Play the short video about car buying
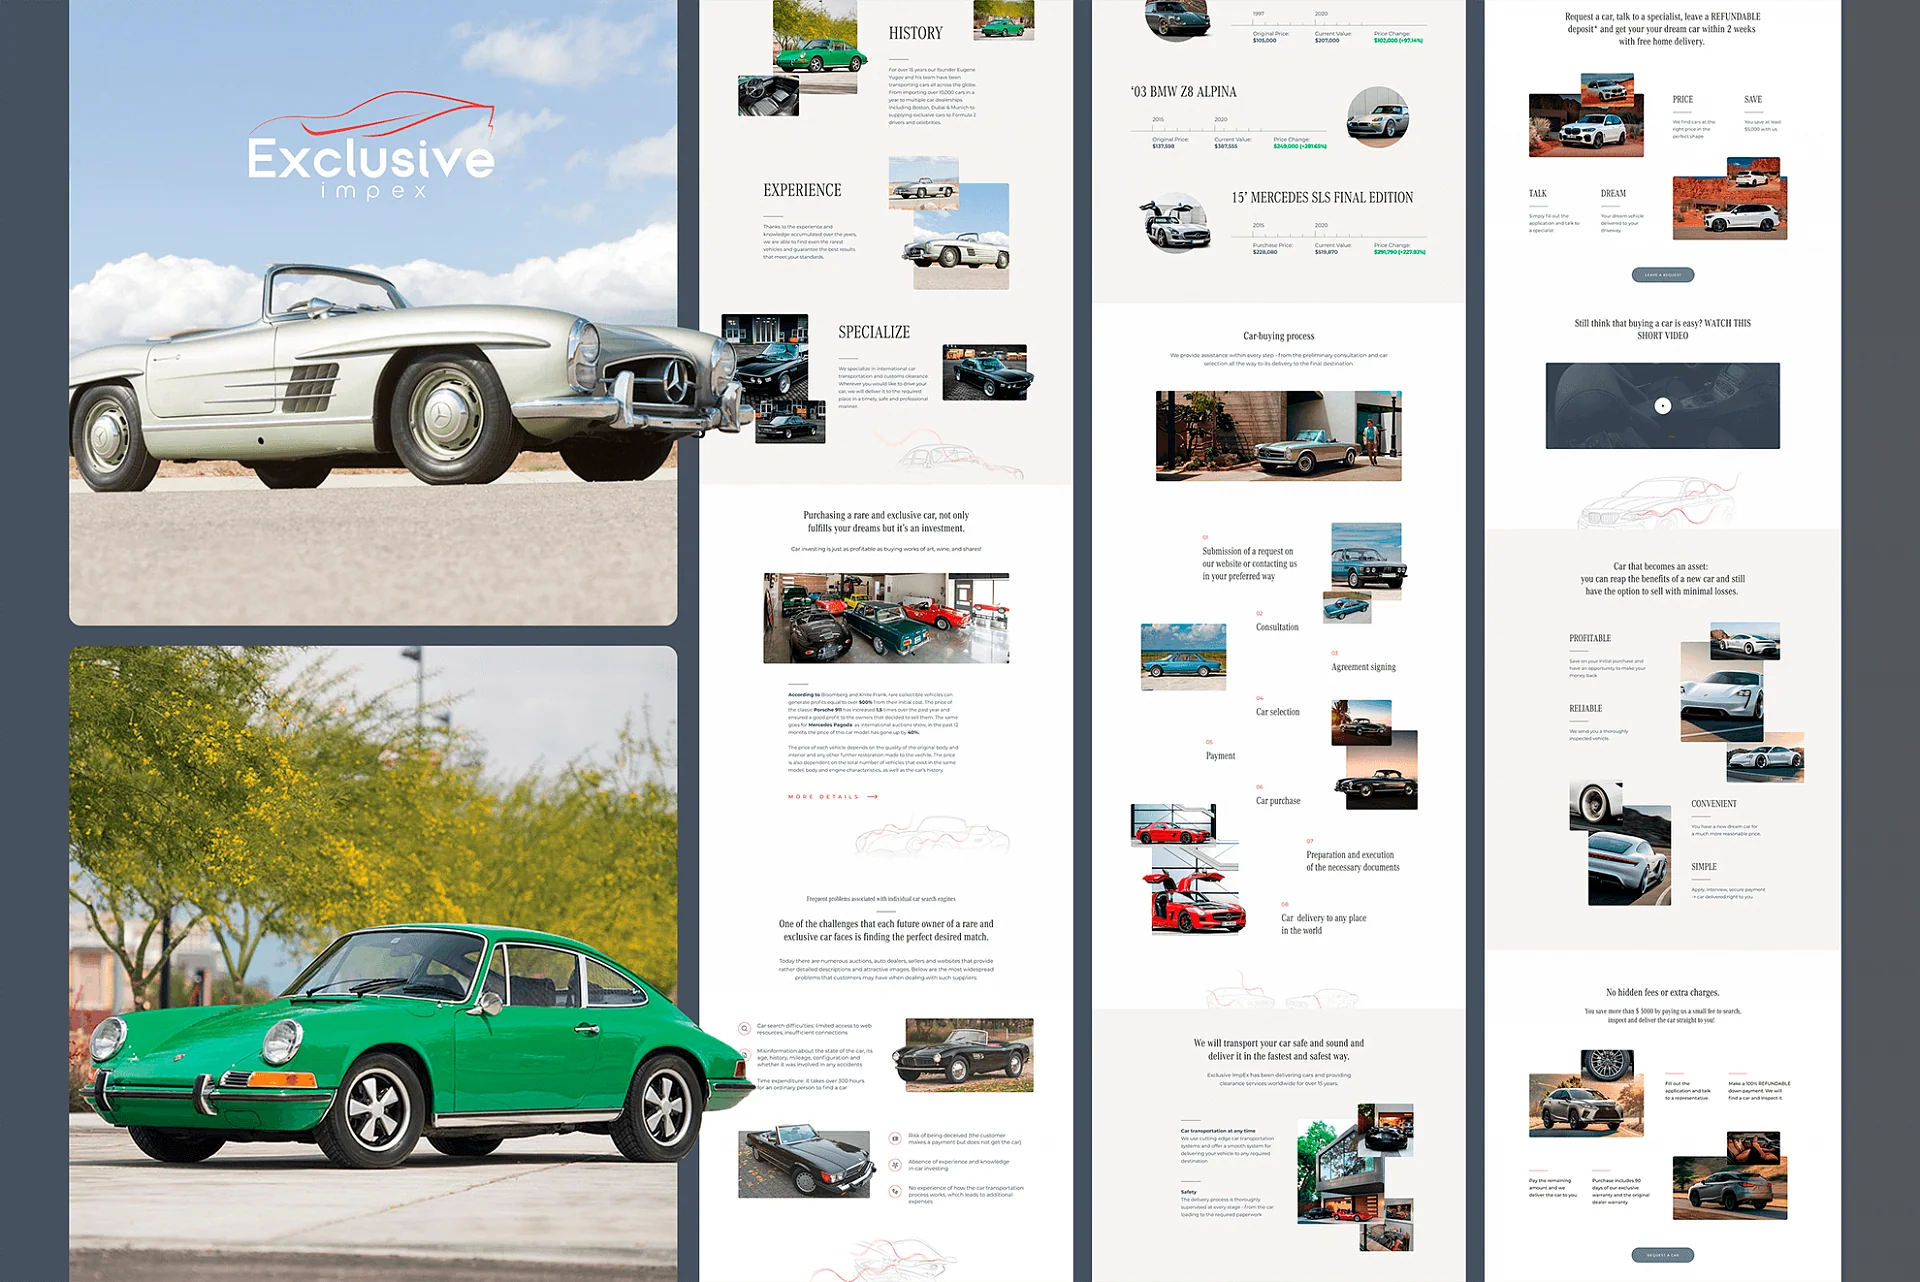Viewport: 1920px width, 1282px height. coord(1662,406)
